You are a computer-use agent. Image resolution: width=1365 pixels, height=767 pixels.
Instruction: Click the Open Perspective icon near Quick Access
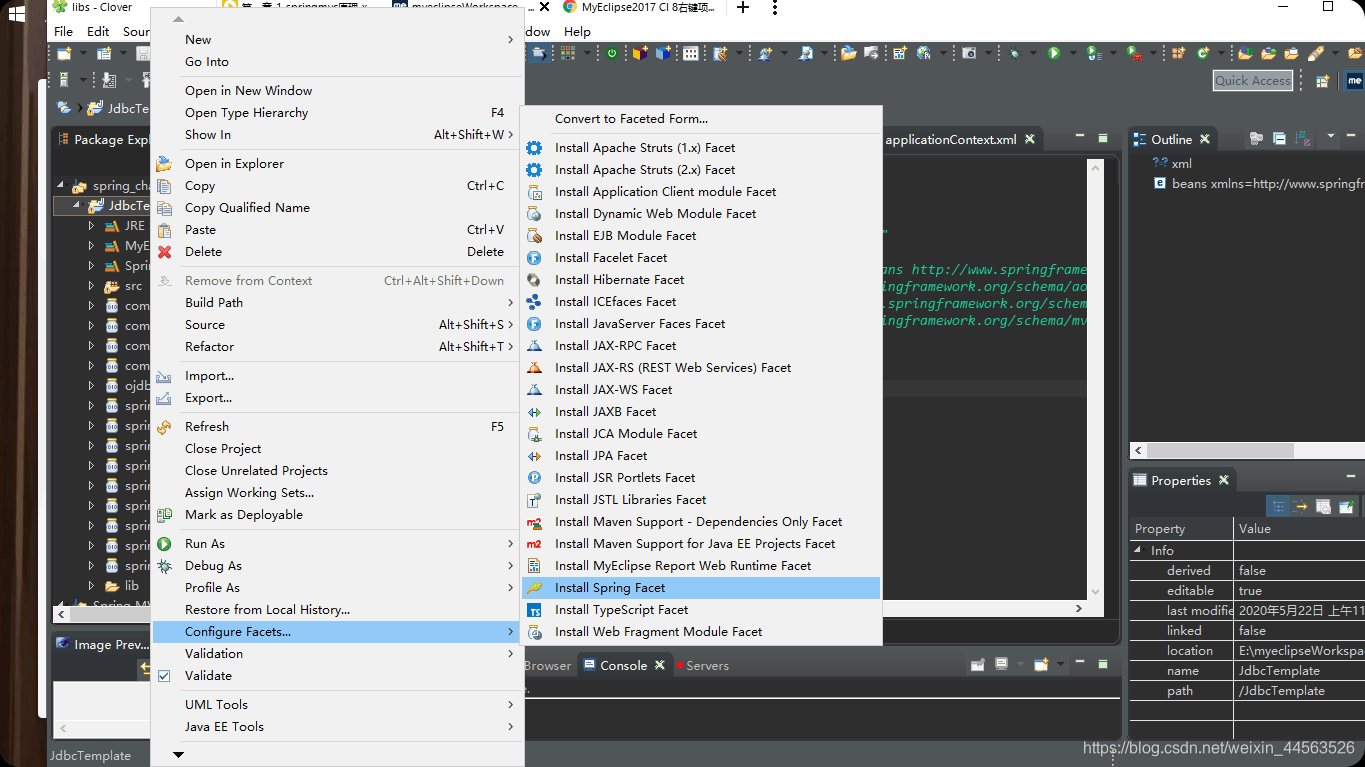coord(1322,81)
